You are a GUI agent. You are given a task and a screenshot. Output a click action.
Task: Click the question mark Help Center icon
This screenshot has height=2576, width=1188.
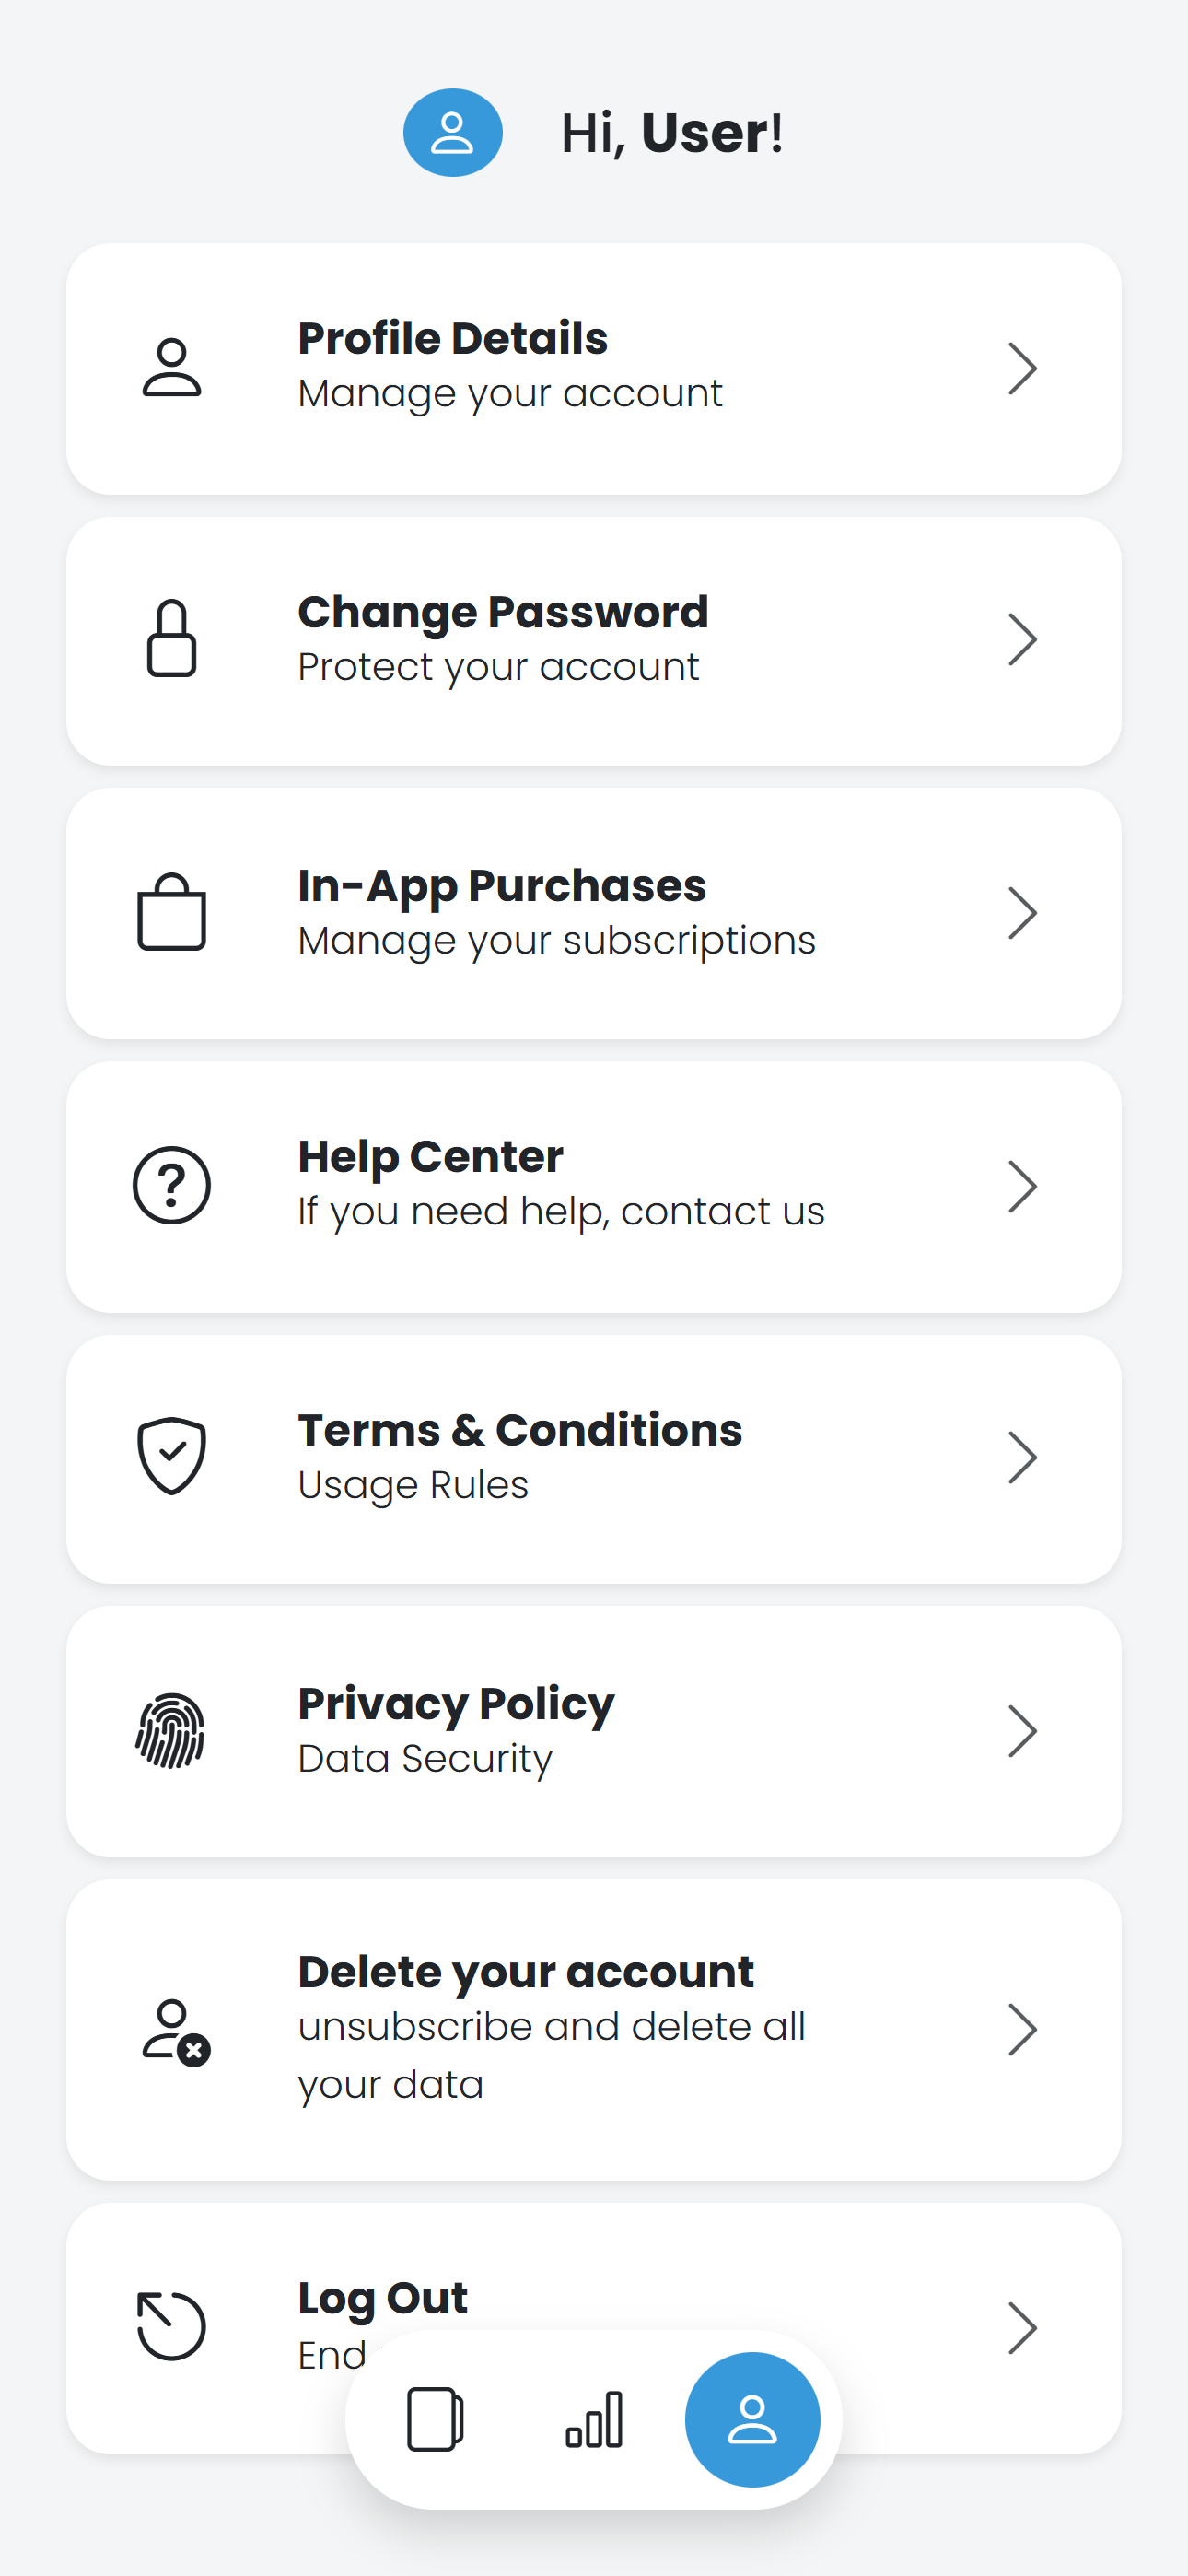pyautogui.click(x=171, y=1185)
